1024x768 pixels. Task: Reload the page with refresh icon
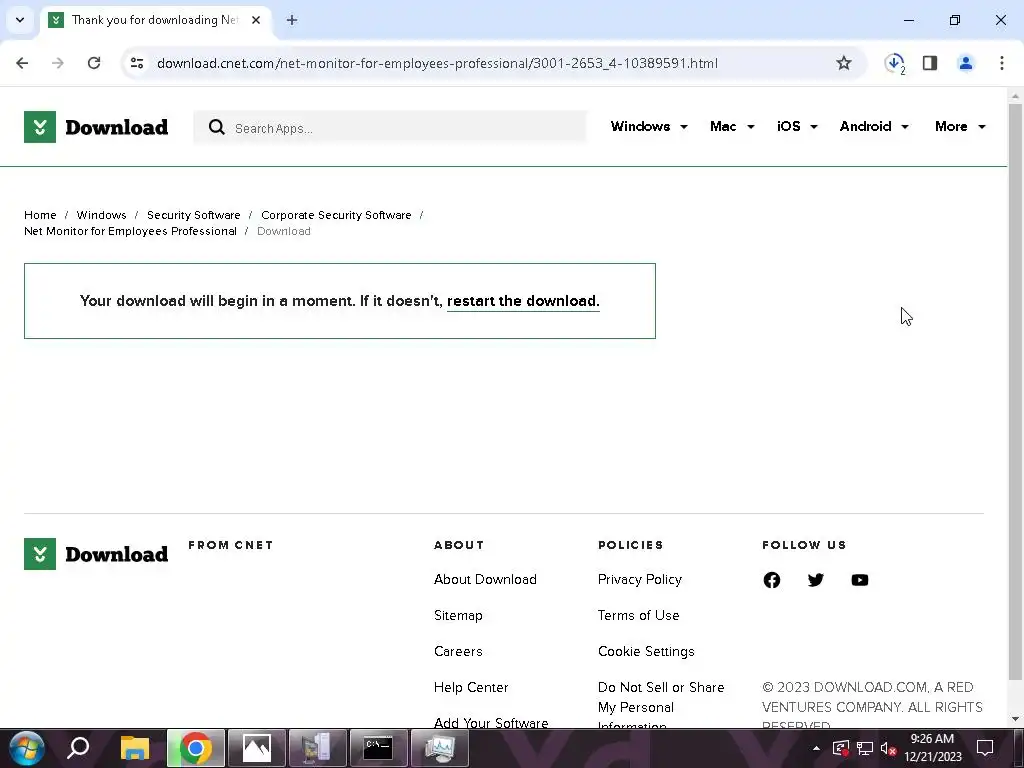94,63
